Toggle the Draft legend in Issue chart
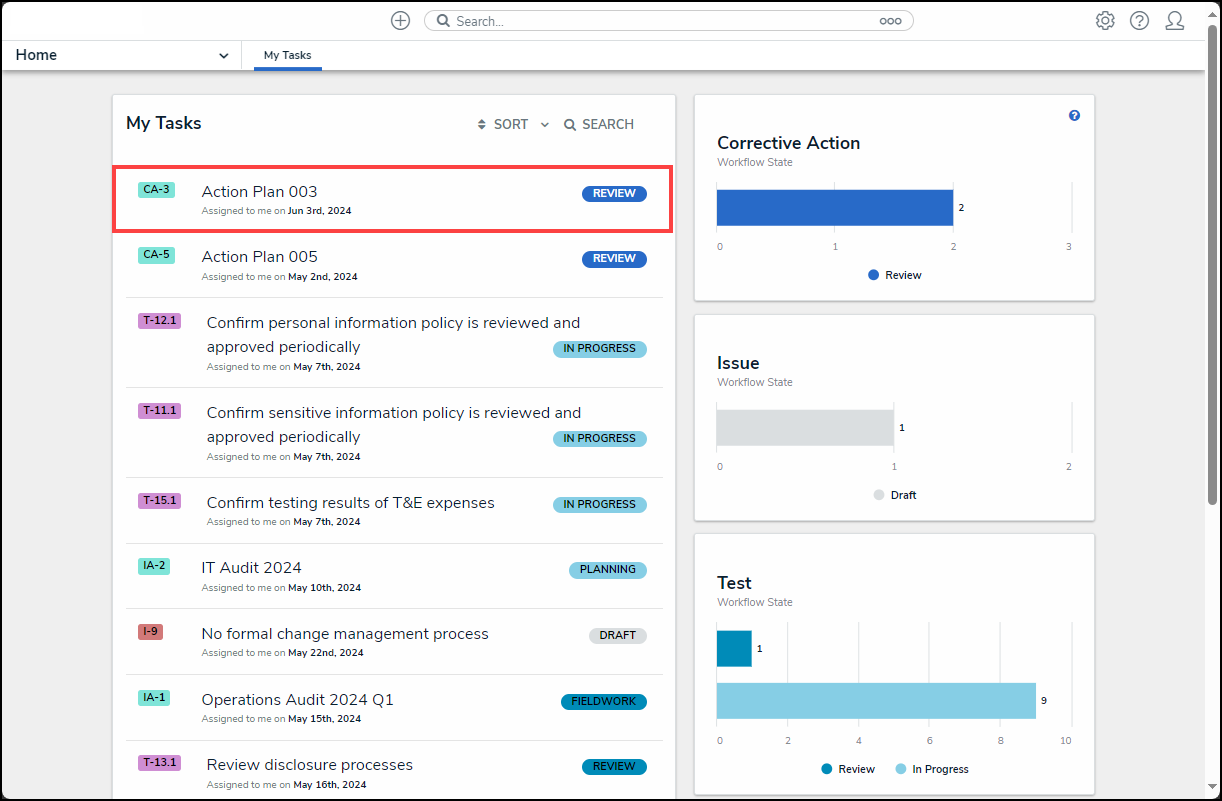 [x=895, y=495]
